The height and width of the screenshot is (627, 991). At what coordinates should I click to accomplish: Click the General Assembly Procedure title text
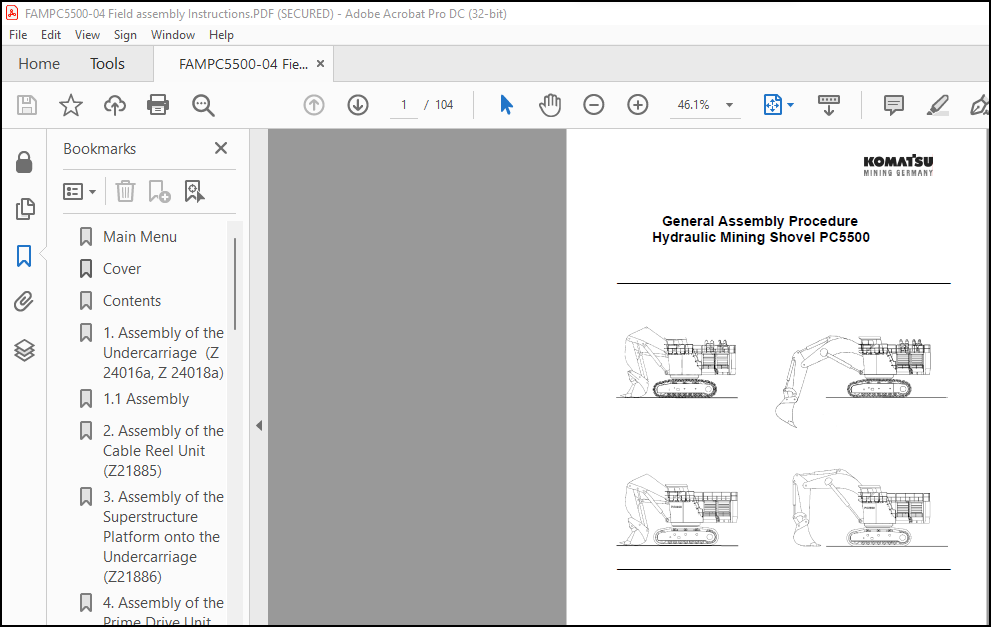(760, 221)
